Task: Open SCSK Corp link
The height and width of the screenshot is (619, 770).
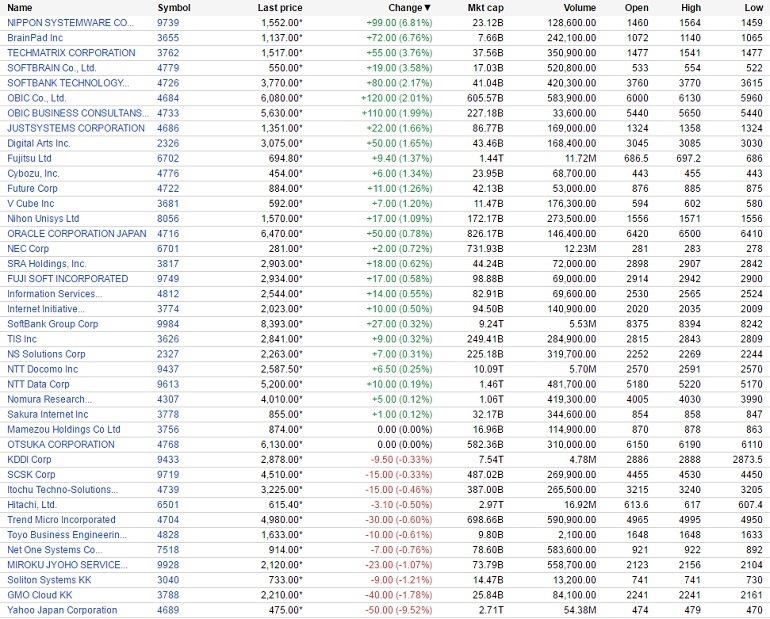Action: pyautogui.click(x=31, y=475)
